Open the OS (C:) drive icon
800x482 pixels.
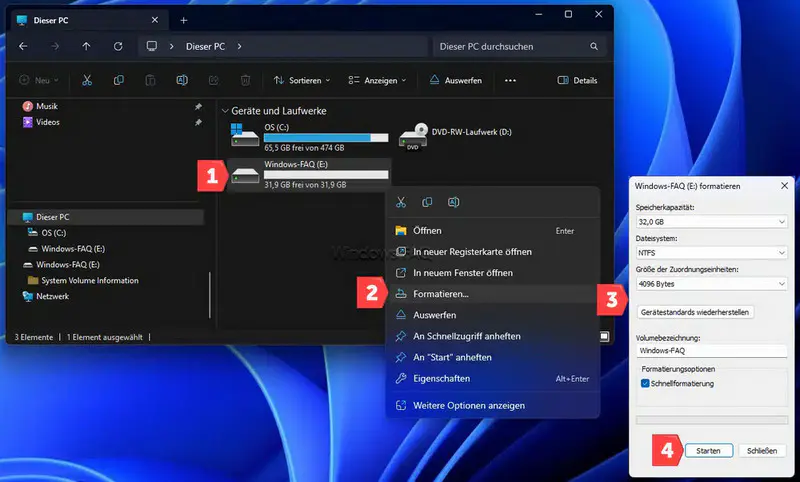click(245, 136)
